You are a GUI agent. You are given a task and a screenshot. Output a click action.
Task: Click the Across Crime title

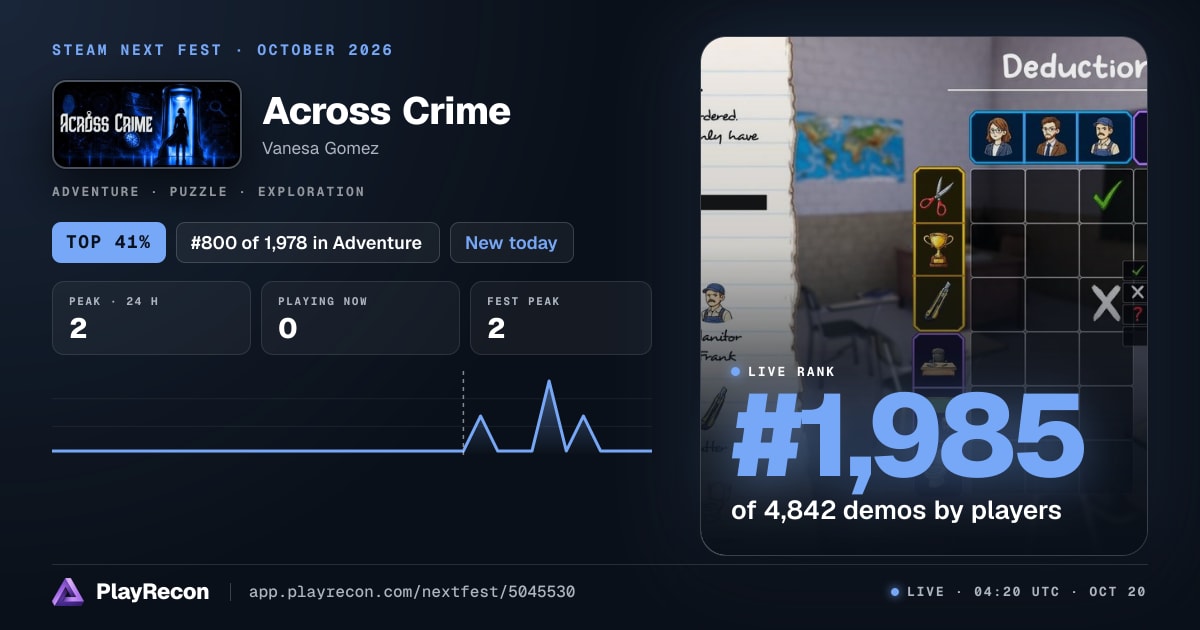[x=387, y=111]
